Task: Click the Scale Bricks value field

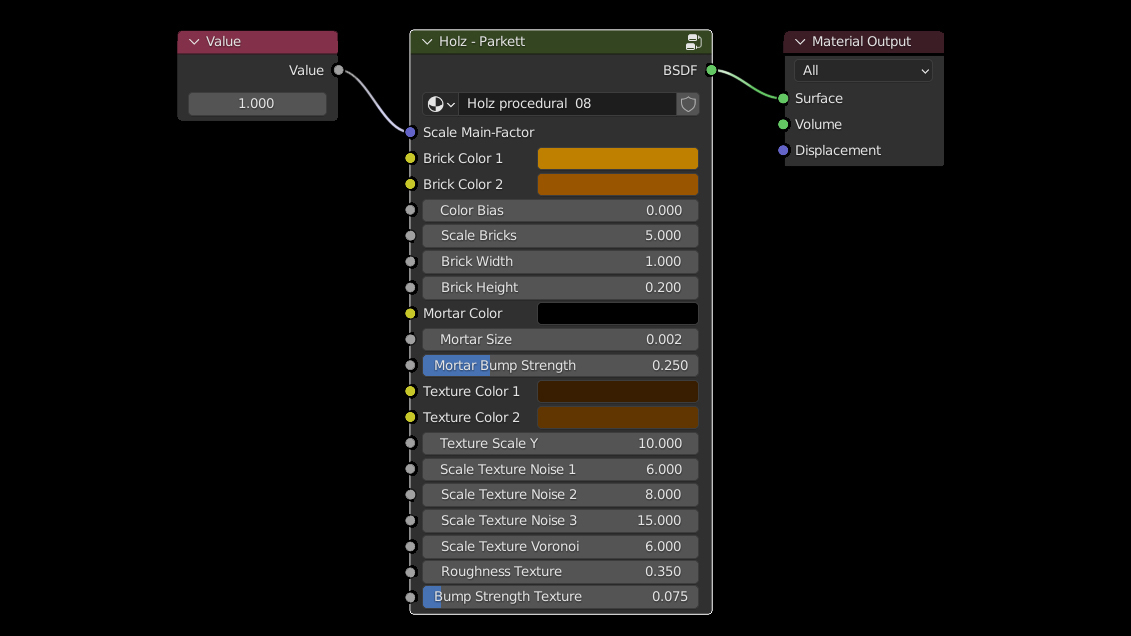Action: (x=560, y=235)
